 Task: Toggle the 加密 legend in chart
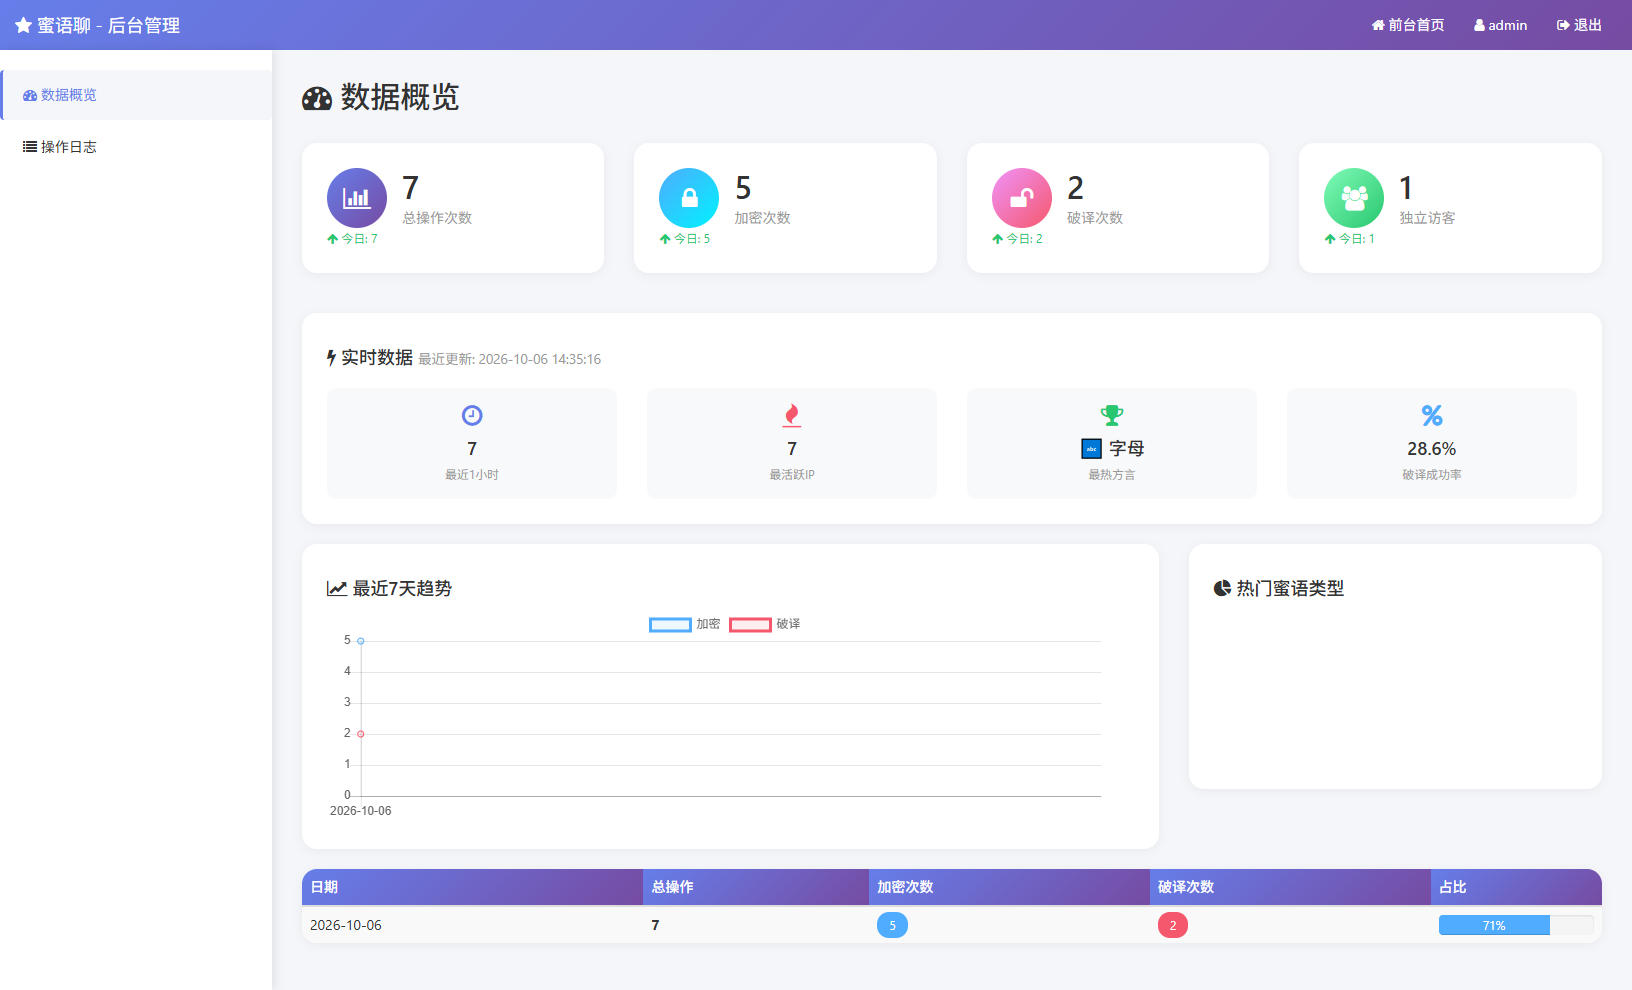685,624
